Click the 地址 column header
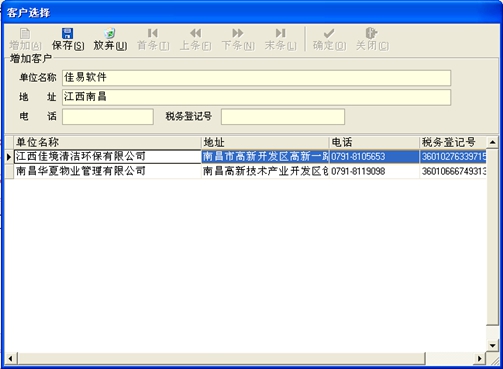This screenshot has height=369, width=503. 265,142
